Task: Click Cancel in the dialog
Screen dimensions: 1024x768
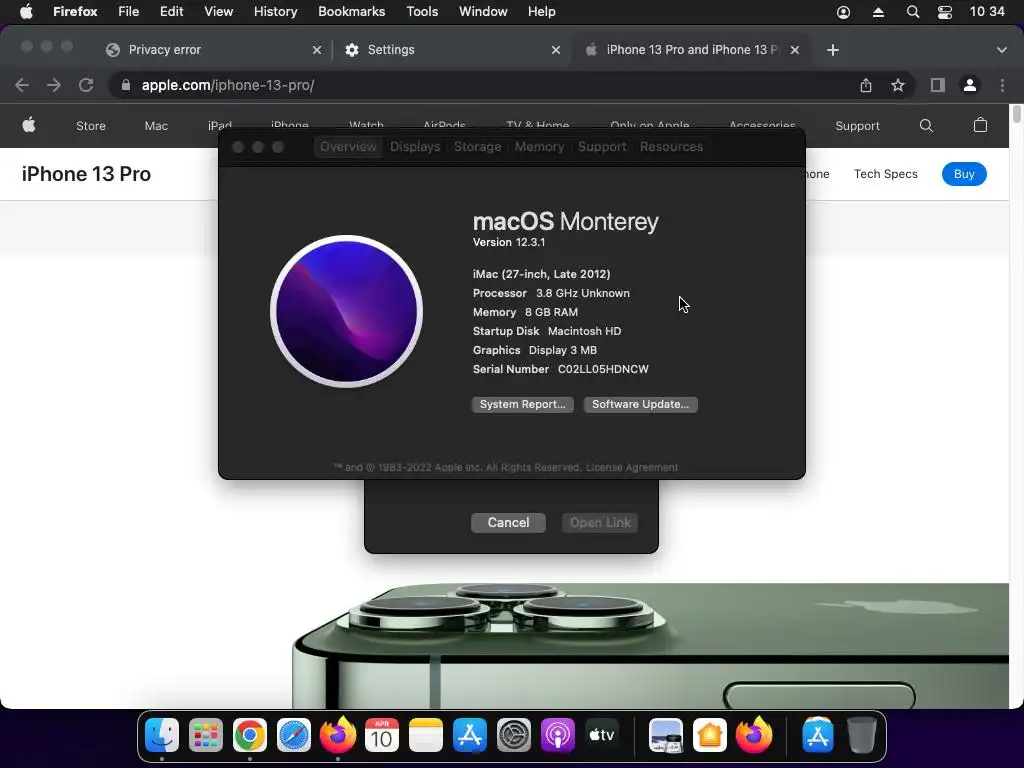Action: [x=508, y=522]
